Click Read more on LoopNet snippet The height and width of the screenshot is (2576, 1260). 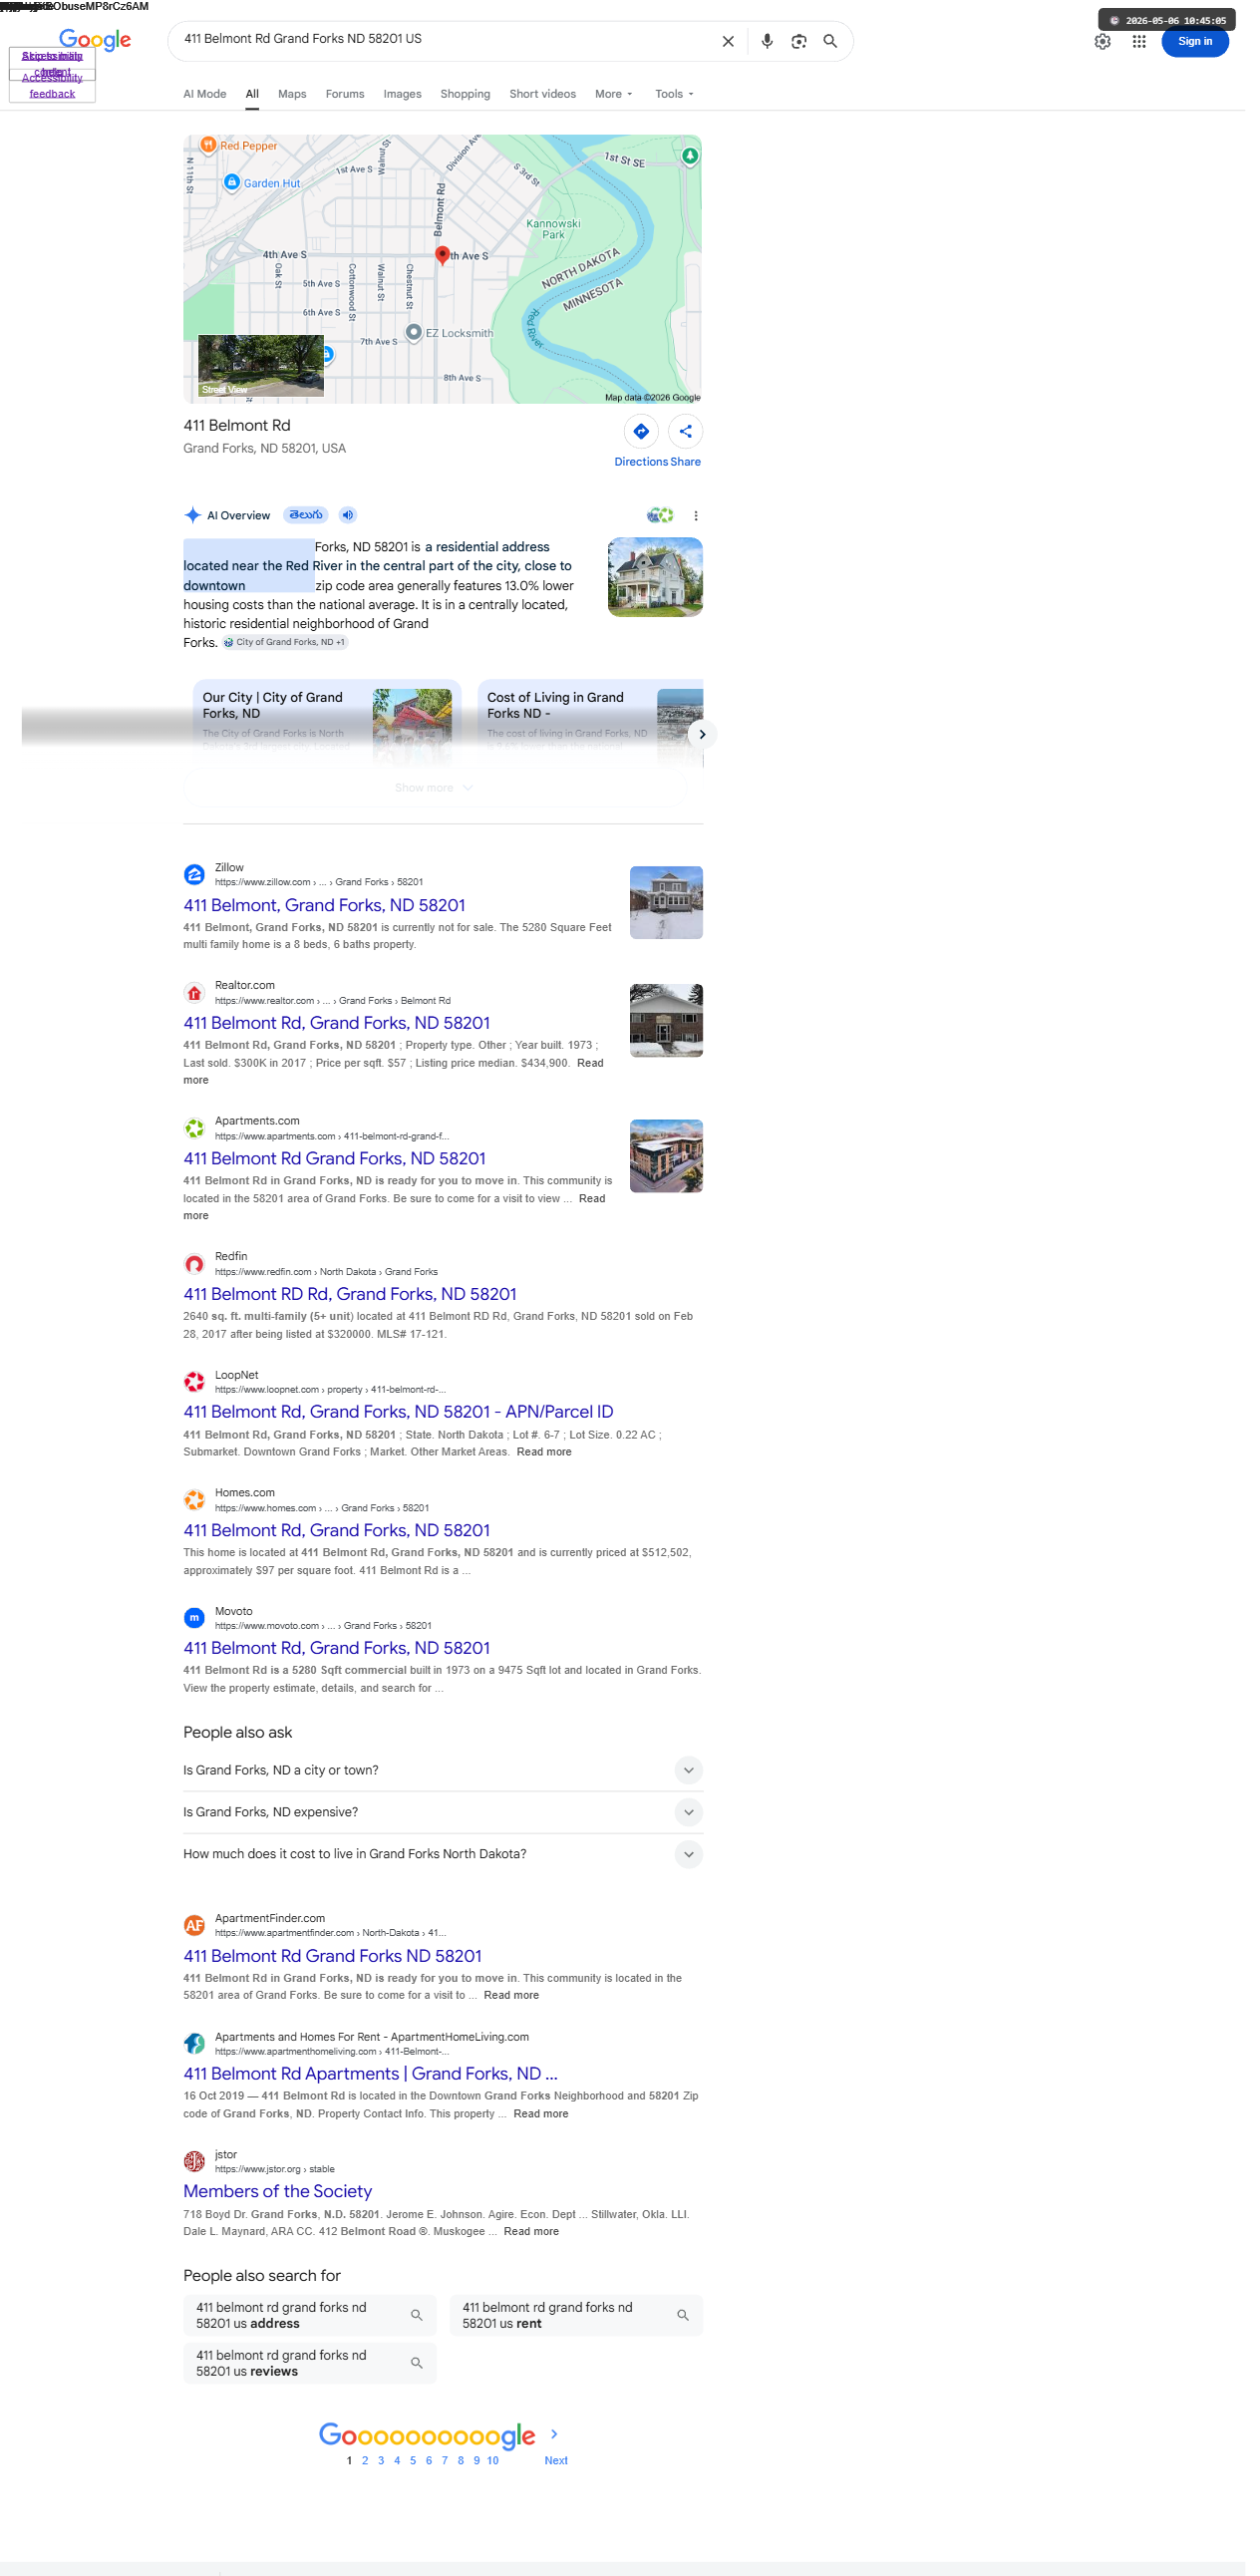pyautogui.click(x=544, y=1452)
